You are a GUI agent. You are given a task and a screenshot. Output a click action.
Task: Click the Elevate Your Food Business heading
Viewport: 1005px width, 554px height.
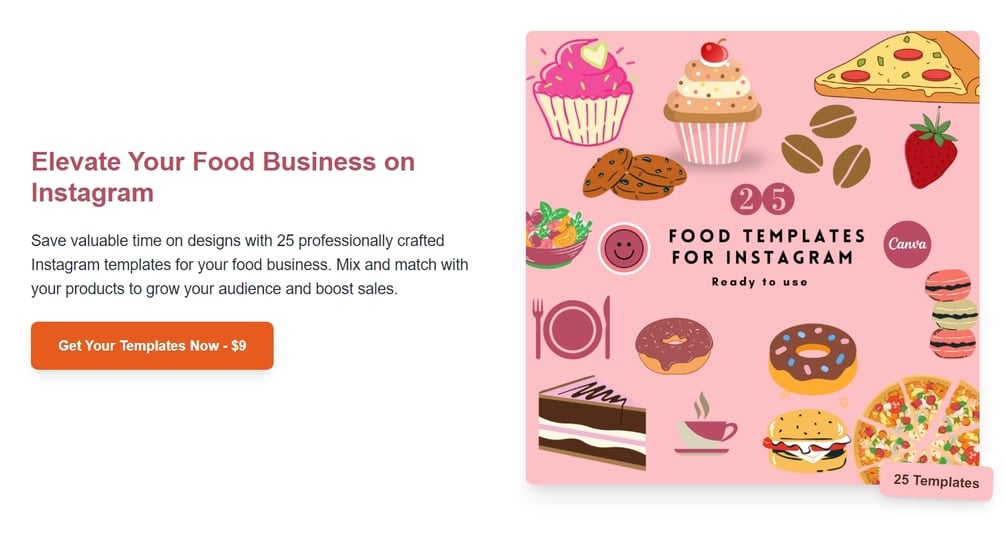click(x=223, y=177)
